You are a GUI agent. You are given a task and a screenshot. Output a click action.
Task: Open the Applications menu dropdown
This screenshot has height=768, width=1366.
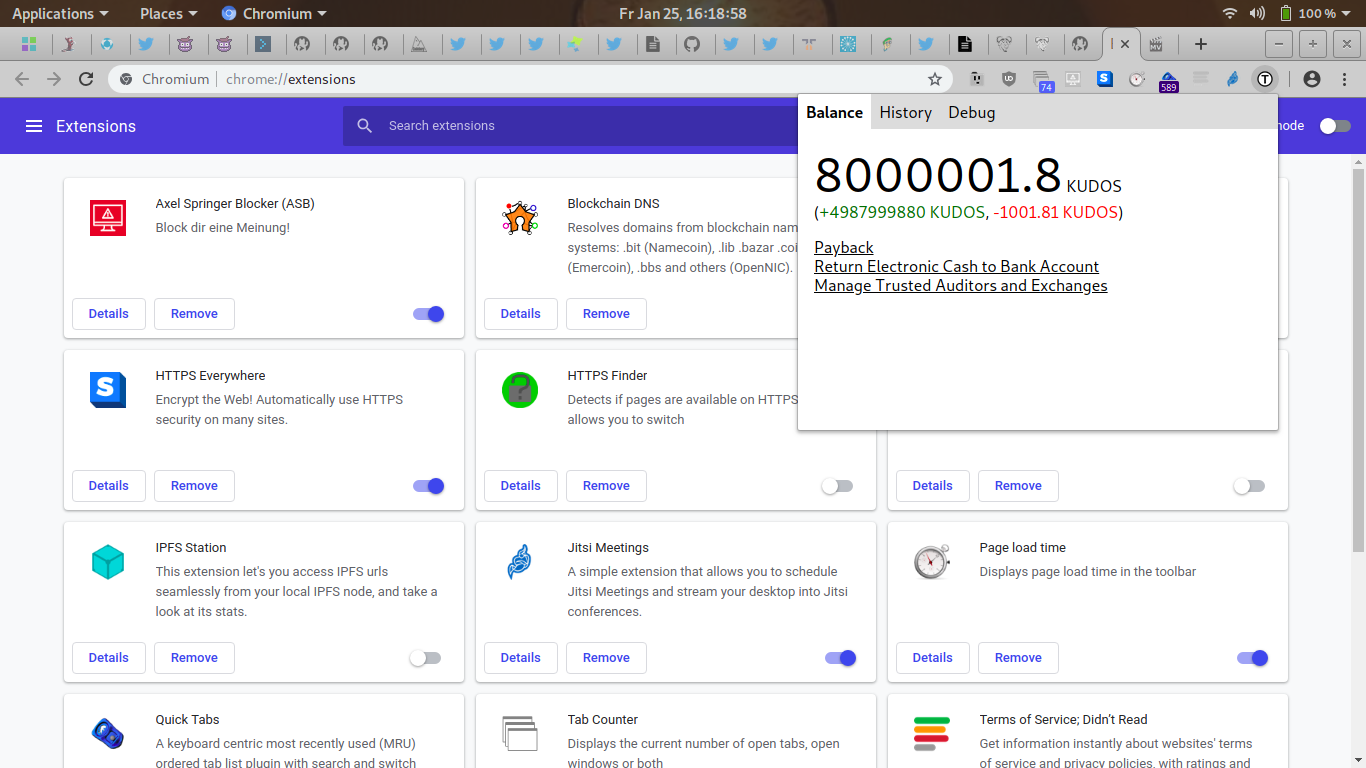point(60,13)
